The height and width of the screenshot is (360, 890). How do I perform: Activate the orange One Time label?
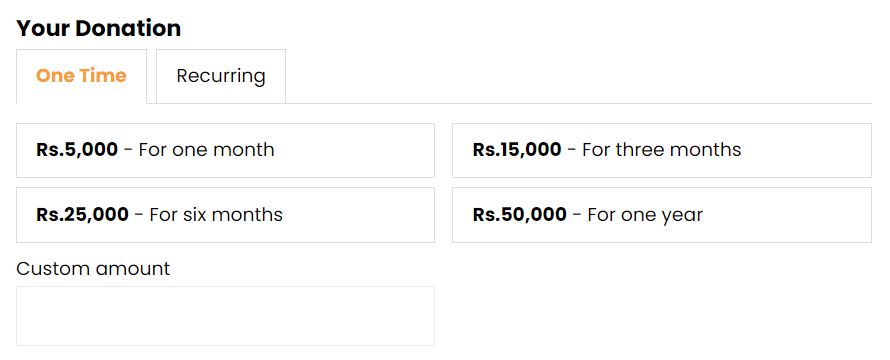pyautogui.click(x=81, y=76)
